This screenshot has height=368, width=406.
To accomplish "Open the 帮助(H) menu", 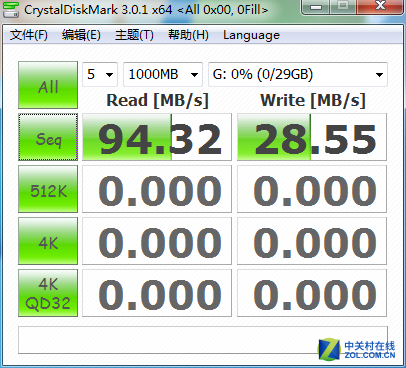I will pos(188,35).
